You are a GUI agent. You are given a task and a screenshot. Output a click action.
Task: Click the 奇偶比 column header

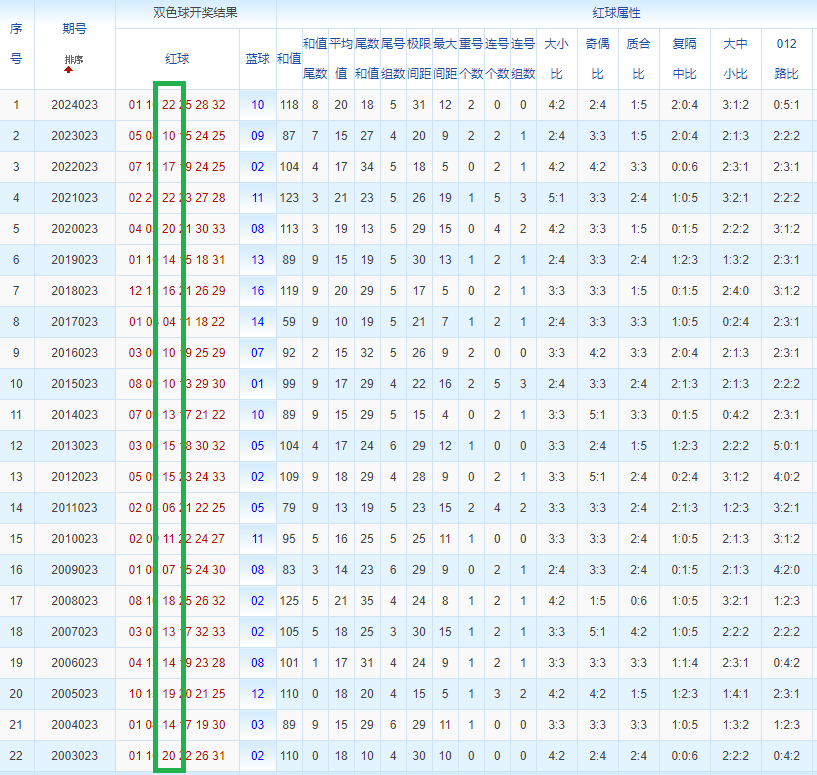click(x=598, y=58)
